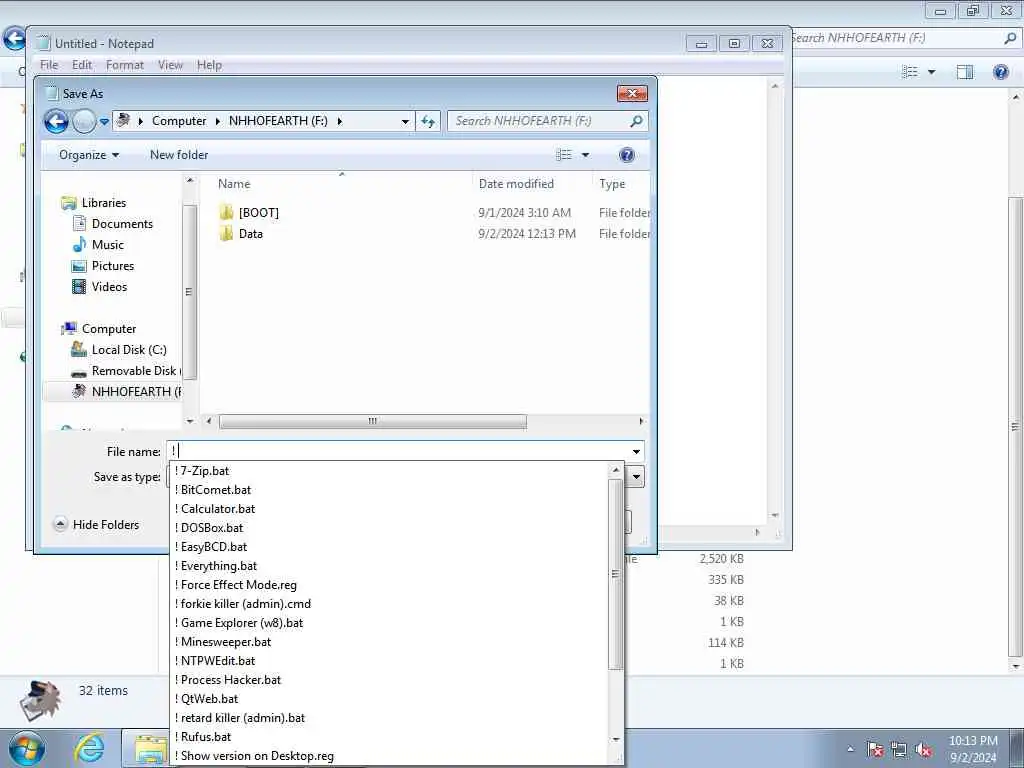The width and height of the screenshot is (1024, 768).
Task: Choose '! Rufus.bat' from suggestions
Action: click(x=391, y=737)
